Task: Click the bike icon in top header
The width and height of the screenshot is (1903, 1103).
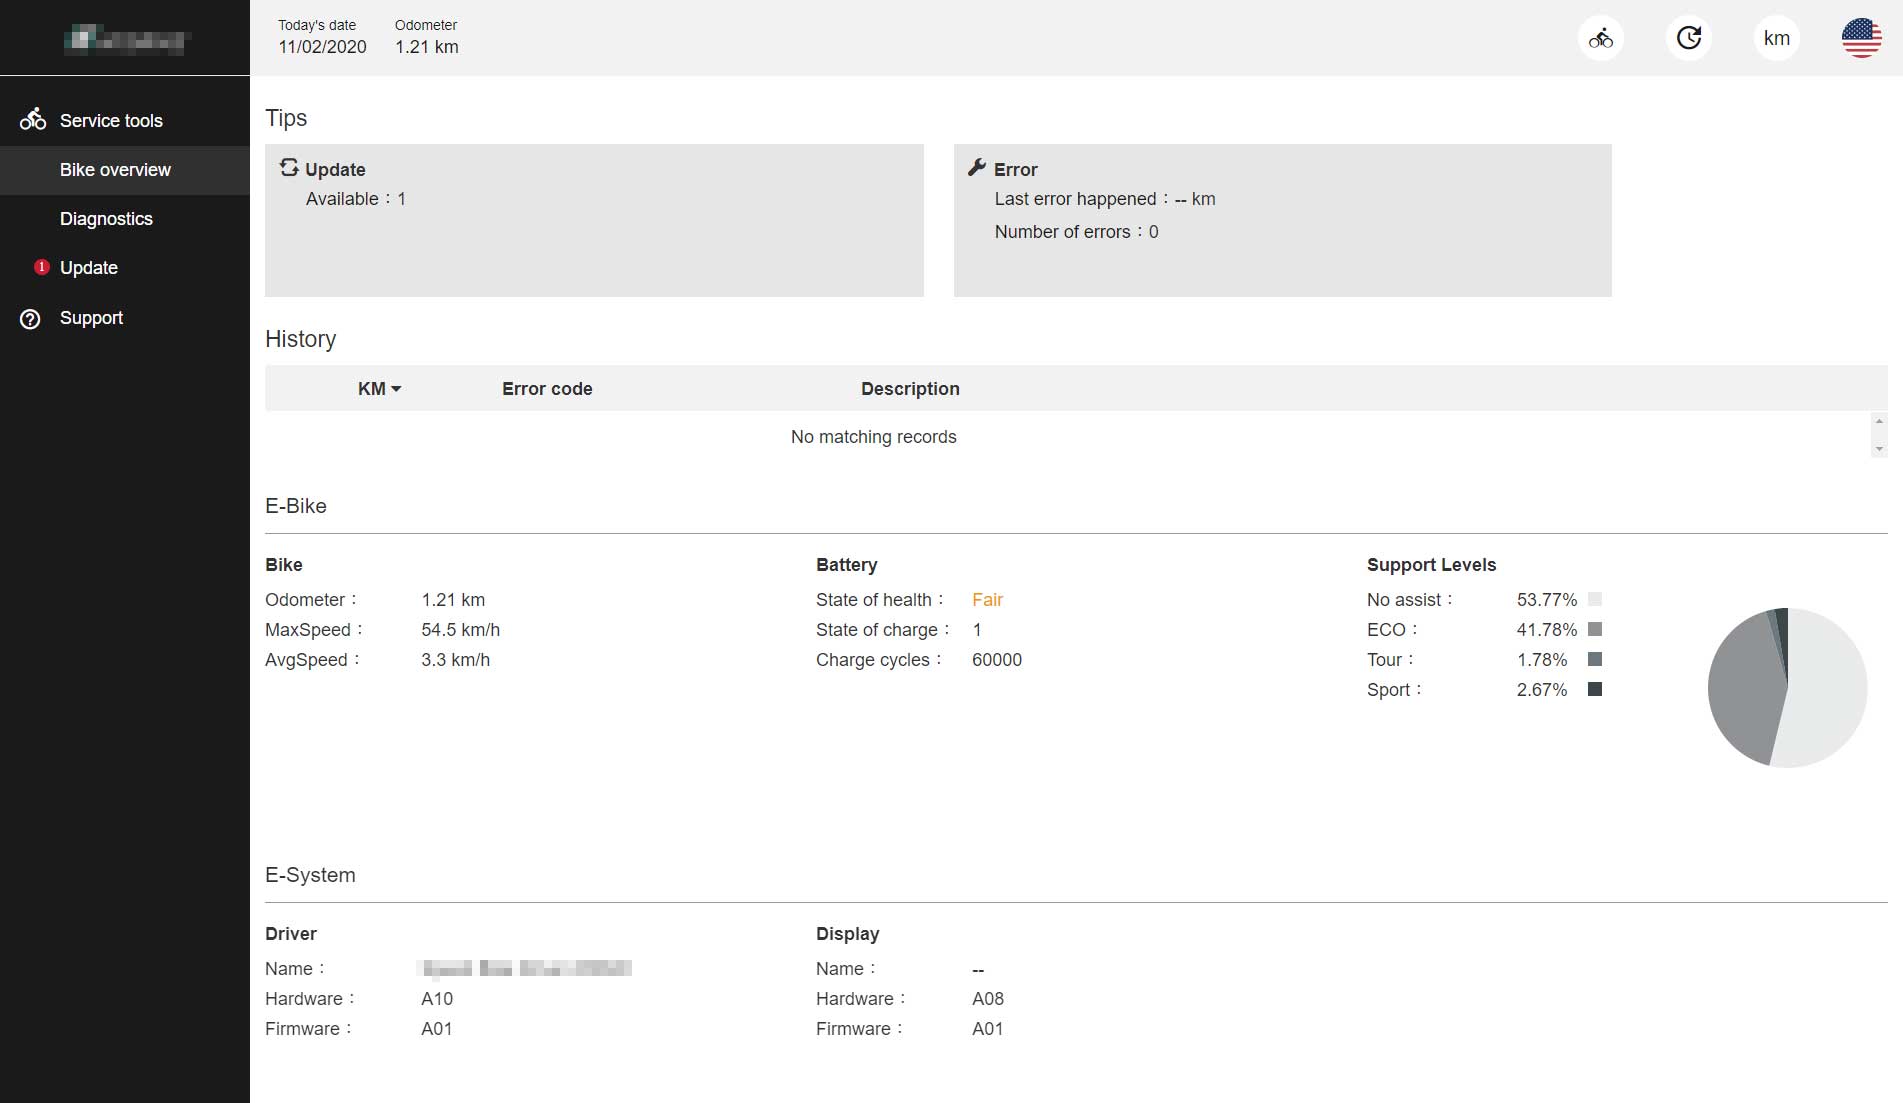Action: [x=1600, y=38]
